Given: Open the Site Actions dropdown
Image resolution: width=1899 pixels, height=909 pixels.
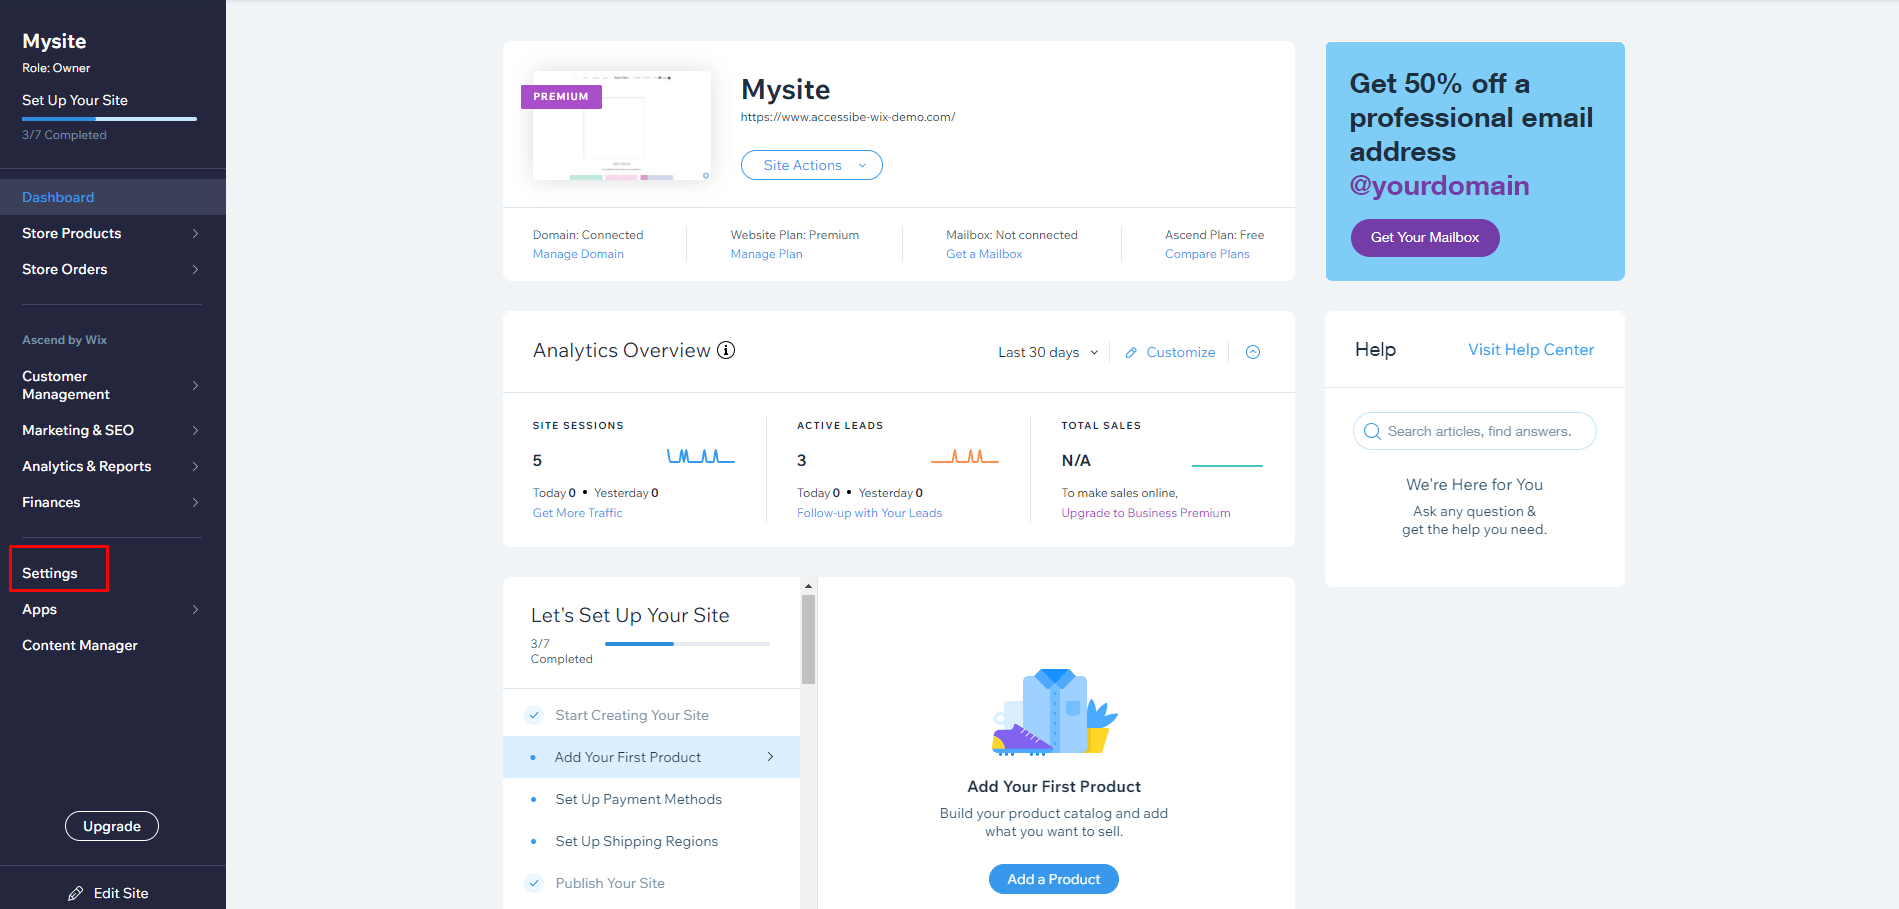Looking at the screenshot, I should pos(811,165).
